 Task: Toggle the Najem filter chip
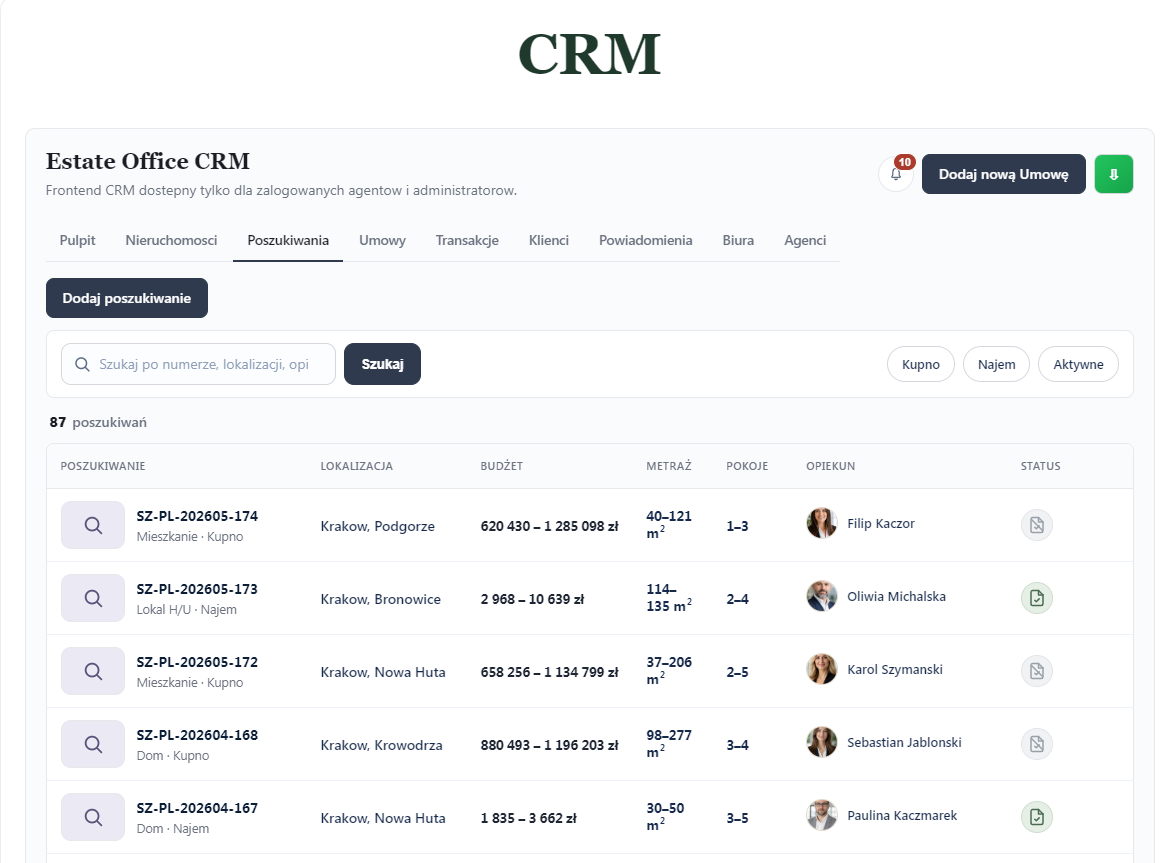tap(996, 364)
